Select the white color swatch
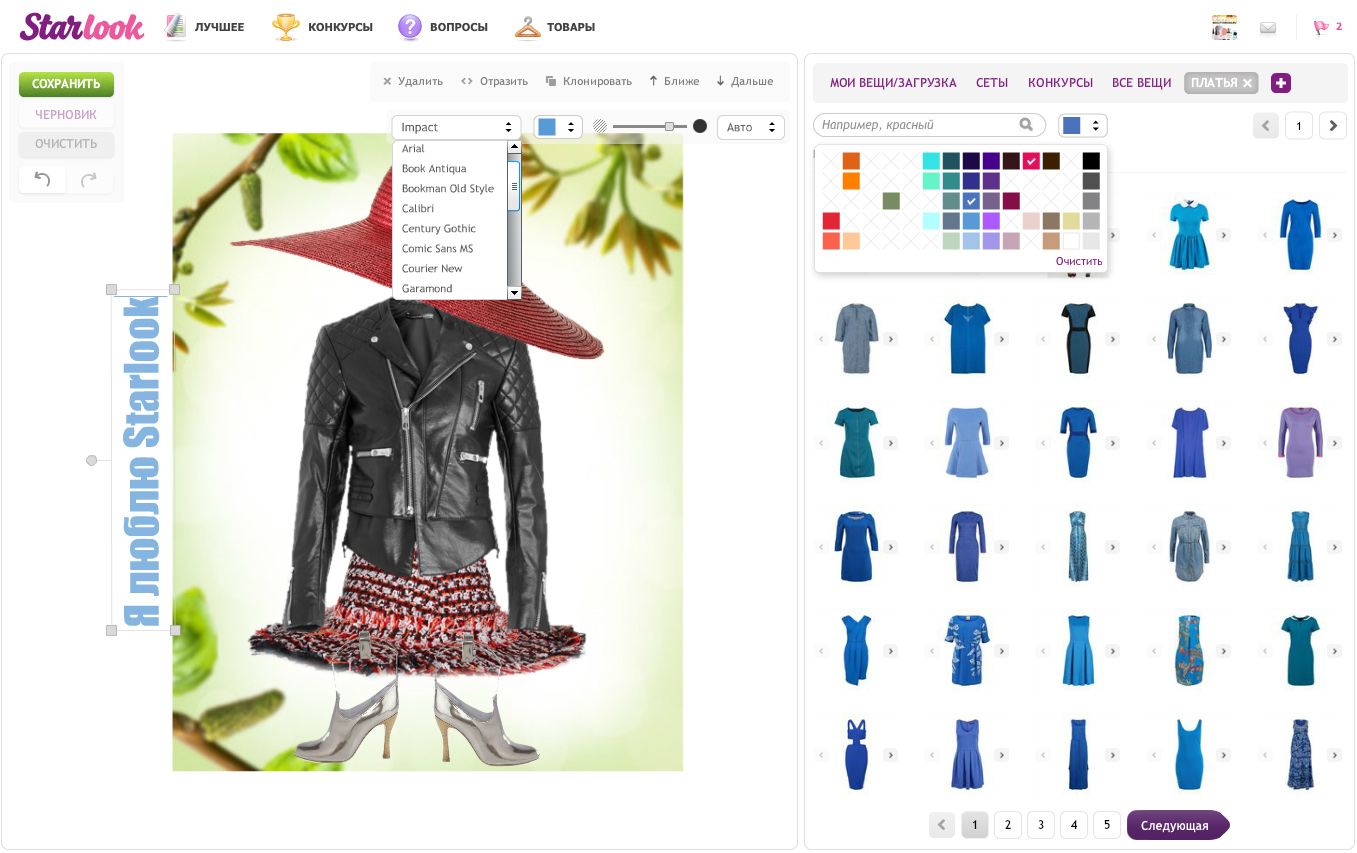Screen dimensions: 1357x853 pos(1071,241)
